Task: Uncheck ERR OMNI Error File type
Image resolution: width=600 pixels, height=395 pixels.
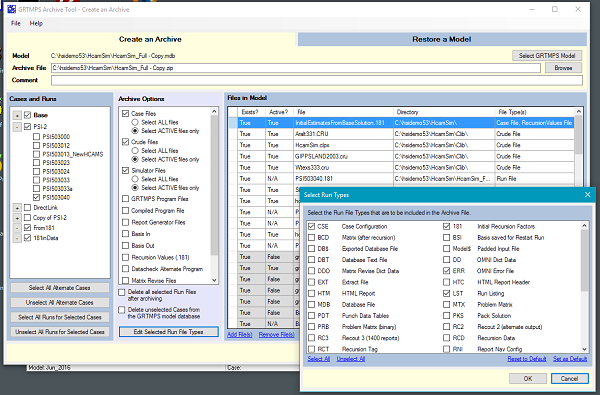Action: [x=446, y=271]
